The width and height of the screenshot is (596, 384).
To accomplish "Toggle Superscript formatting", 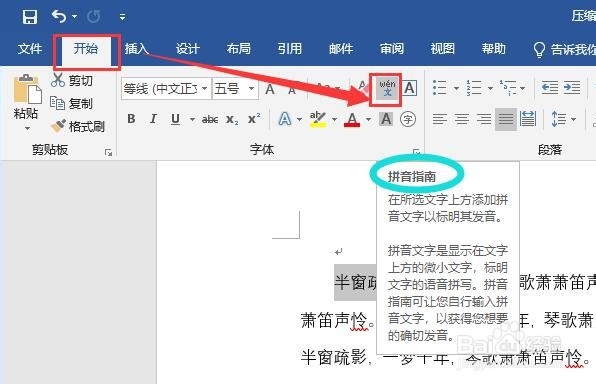I will pyautogui.click(x=254, y=119).
